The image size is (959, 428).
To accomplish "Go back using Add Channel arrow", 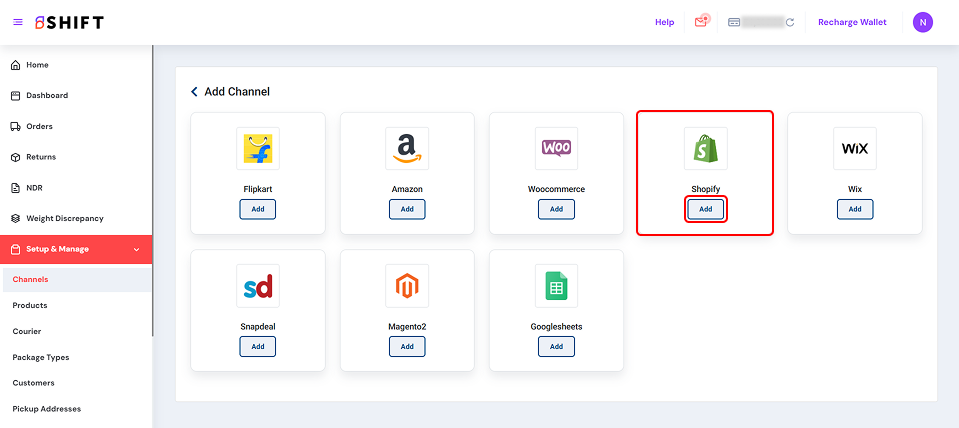I will 195,92.
